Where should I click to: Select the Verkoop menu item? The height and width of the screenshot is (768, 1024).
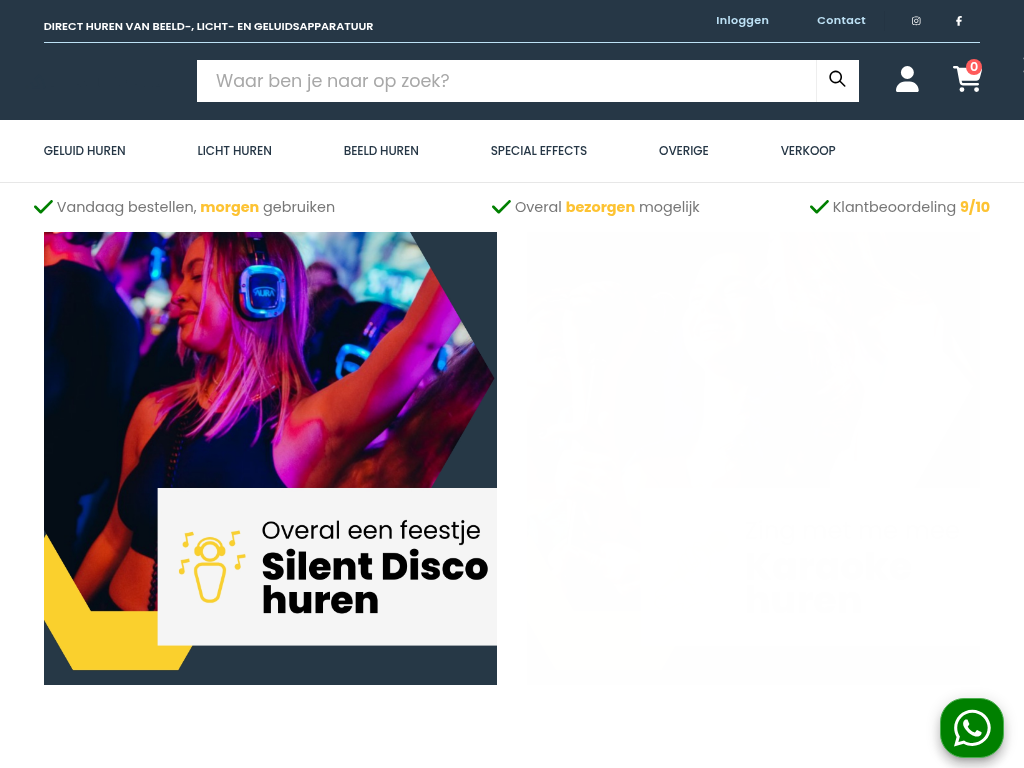pos(808,151)
